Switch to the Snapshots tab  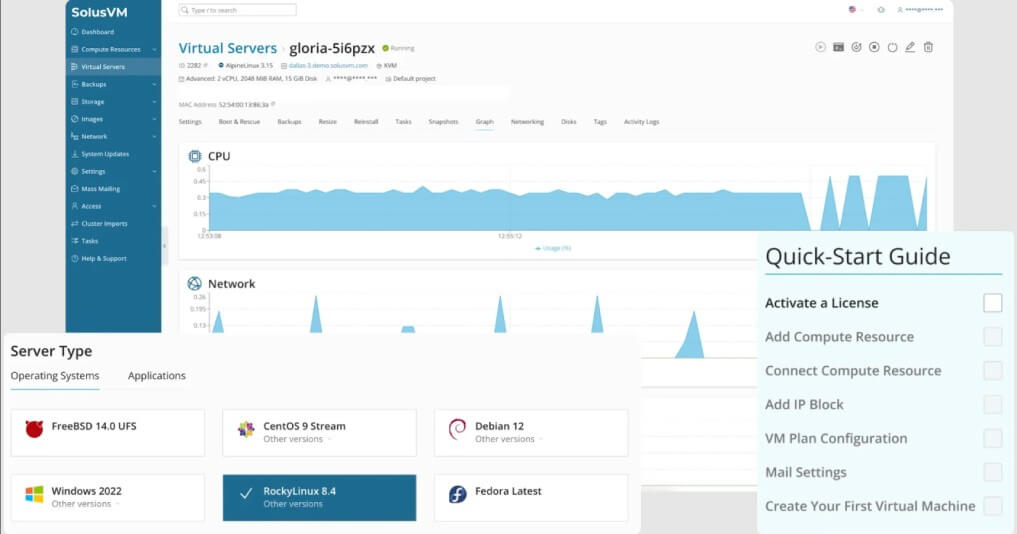pyautogui.click(x=444, y=122)
